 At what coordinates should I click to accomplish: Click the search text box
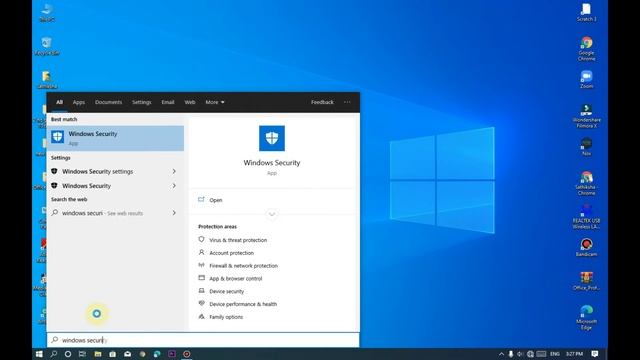(x=203, y=340)
